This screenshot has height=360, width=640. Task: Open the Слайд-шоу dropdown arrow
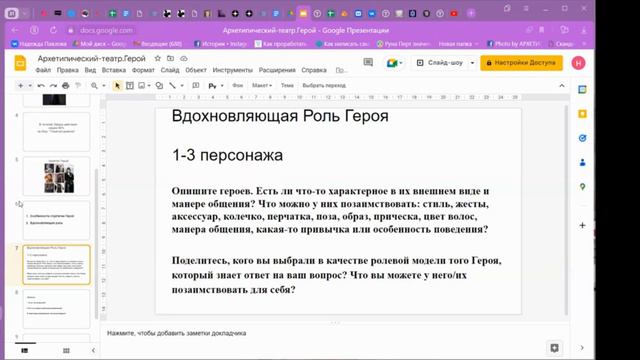[x=472, y=63]
